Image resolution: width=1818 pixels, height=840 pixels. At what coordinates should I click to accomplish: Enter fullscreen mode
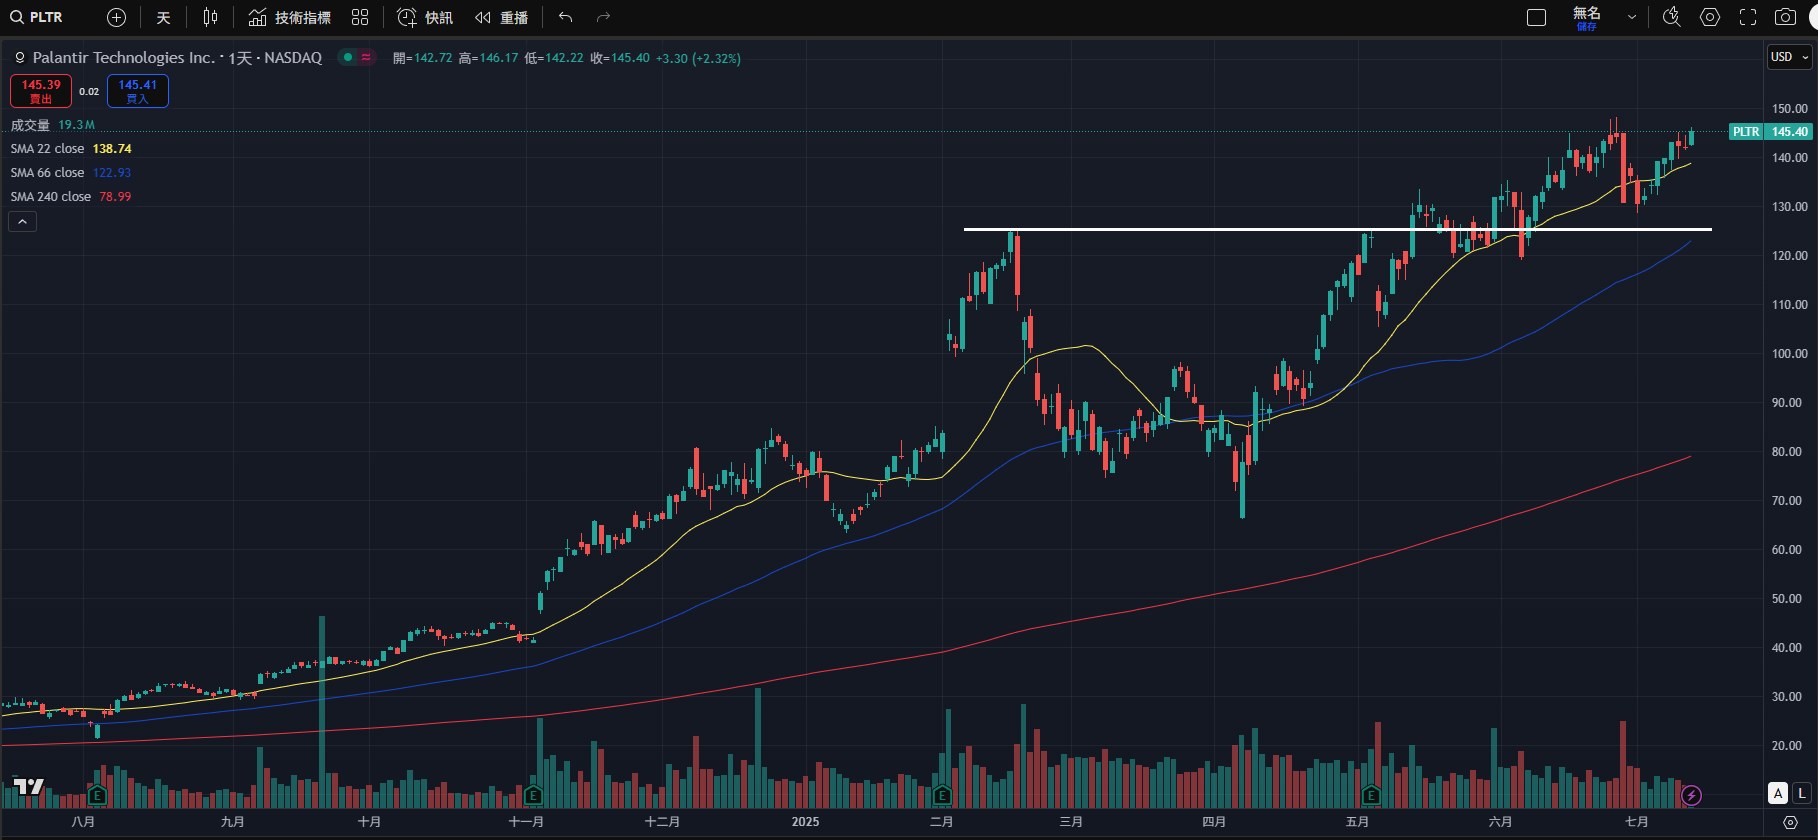coord(1748,17)
